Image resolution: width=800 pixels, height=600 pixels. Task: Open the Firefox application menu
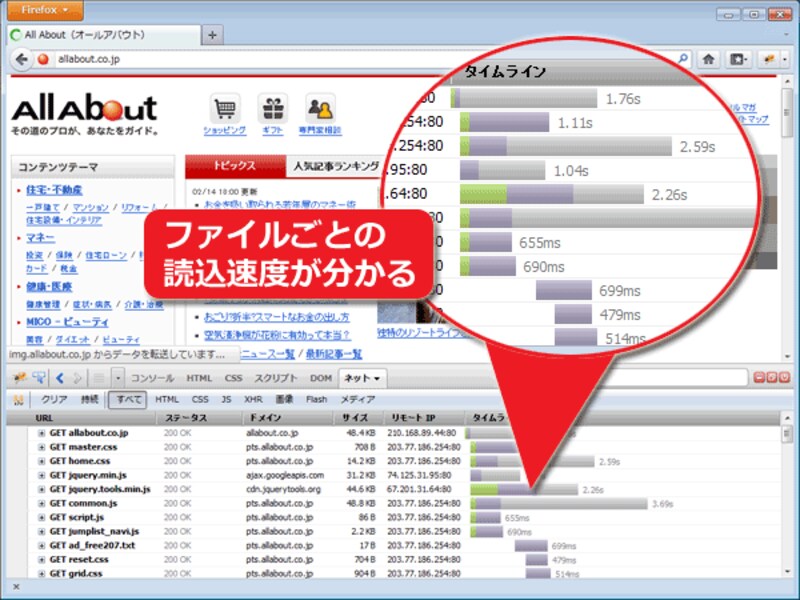tap(45, 10)
